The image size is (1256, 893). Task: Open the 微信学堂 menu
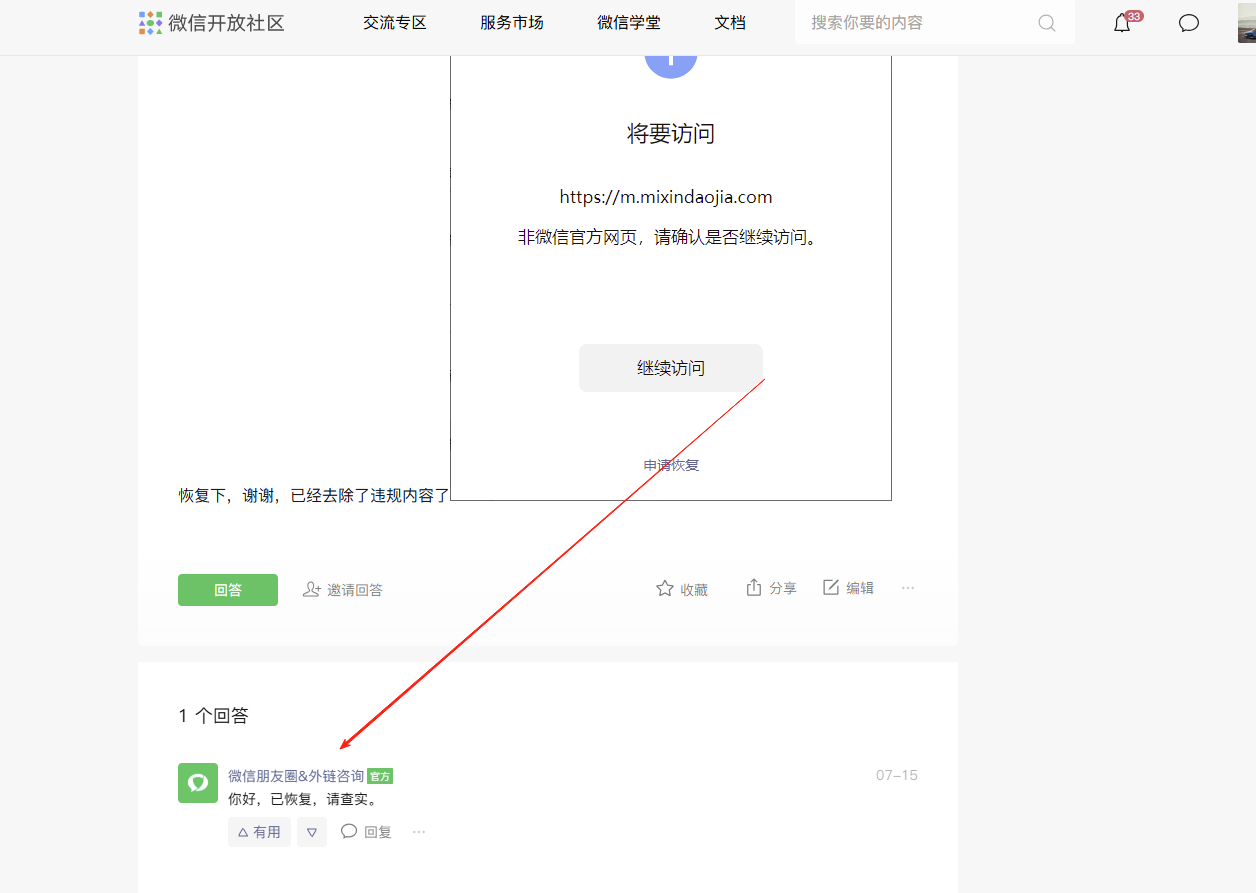[x=629, y=23]
